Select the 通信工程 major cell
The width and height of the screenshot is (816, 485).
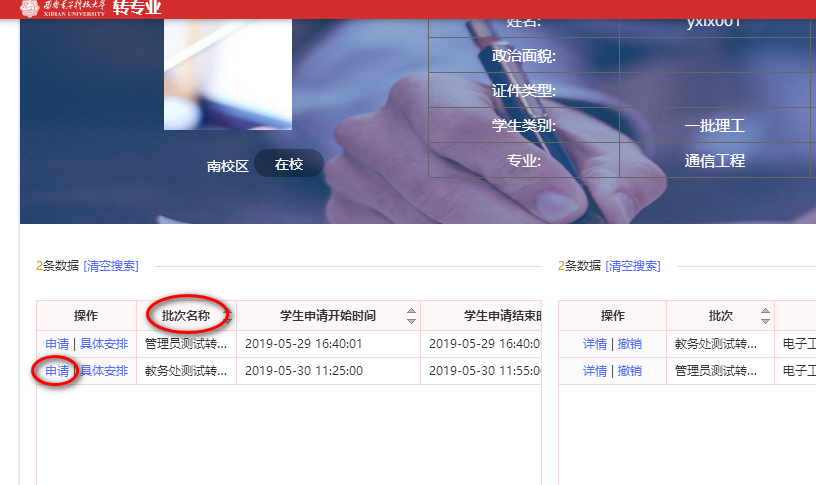[714, 161]
